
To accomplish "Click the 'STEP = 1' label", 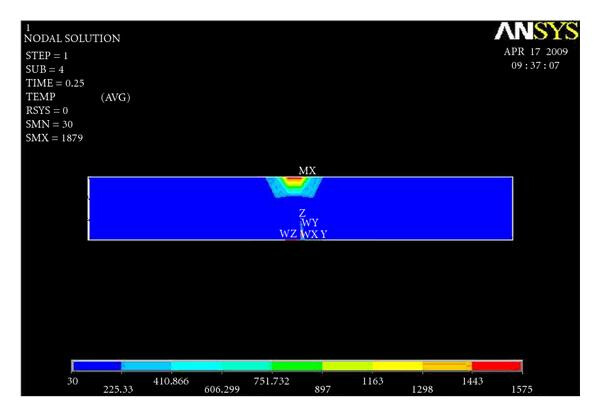I will point(47,56).
